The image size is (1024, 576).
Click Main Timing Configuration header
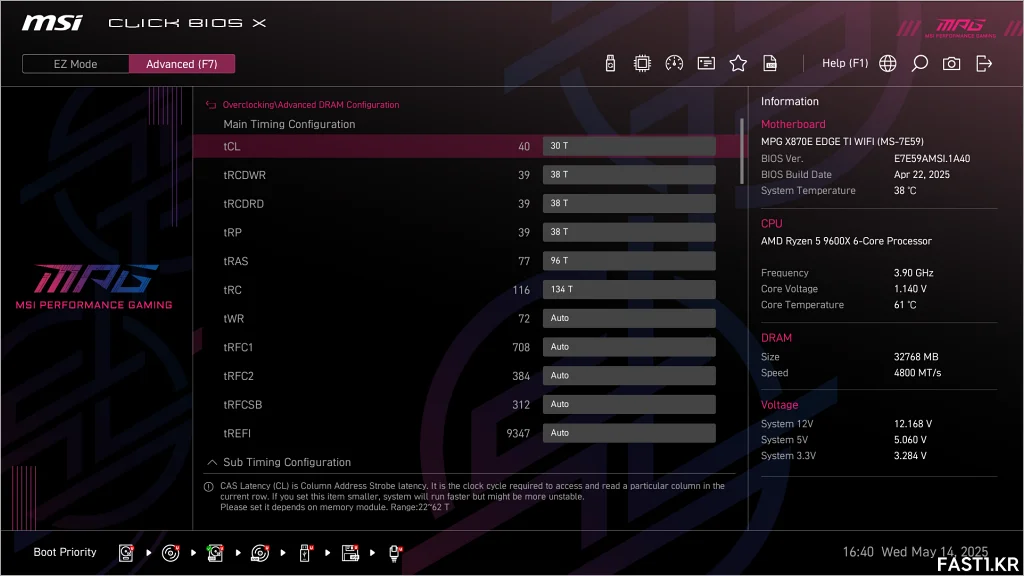pyautogui.click(x=289, y=124)
